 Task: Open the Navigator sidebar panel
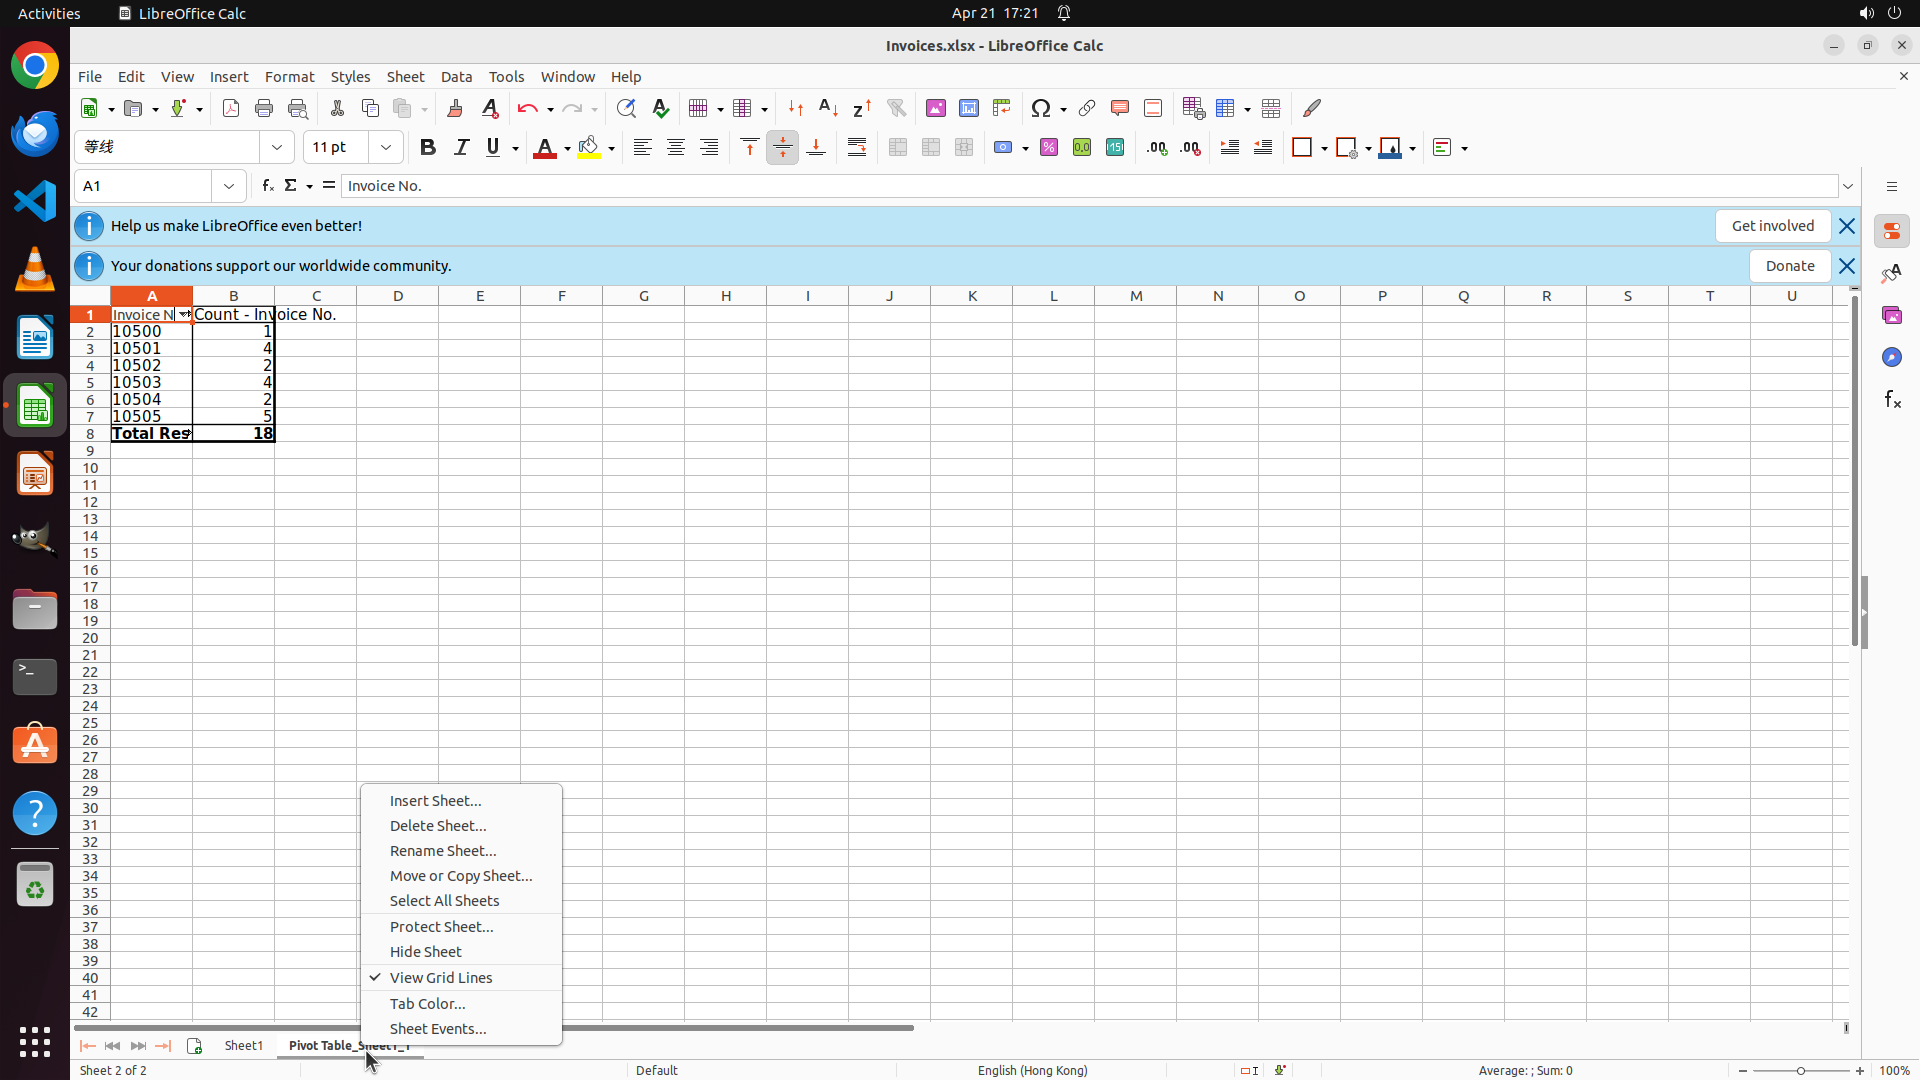(x=1892, y=357)
